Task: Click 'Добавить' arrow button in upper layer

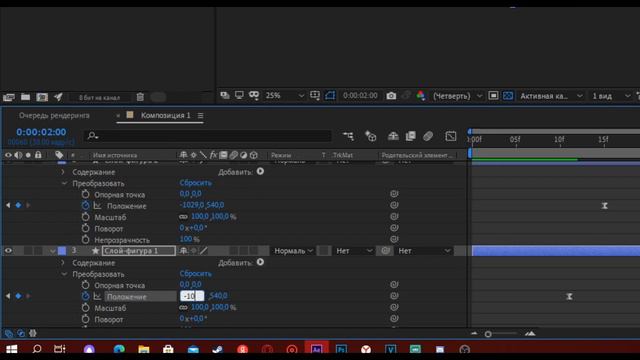Action: pyautogui.click(x=260, y=171)
